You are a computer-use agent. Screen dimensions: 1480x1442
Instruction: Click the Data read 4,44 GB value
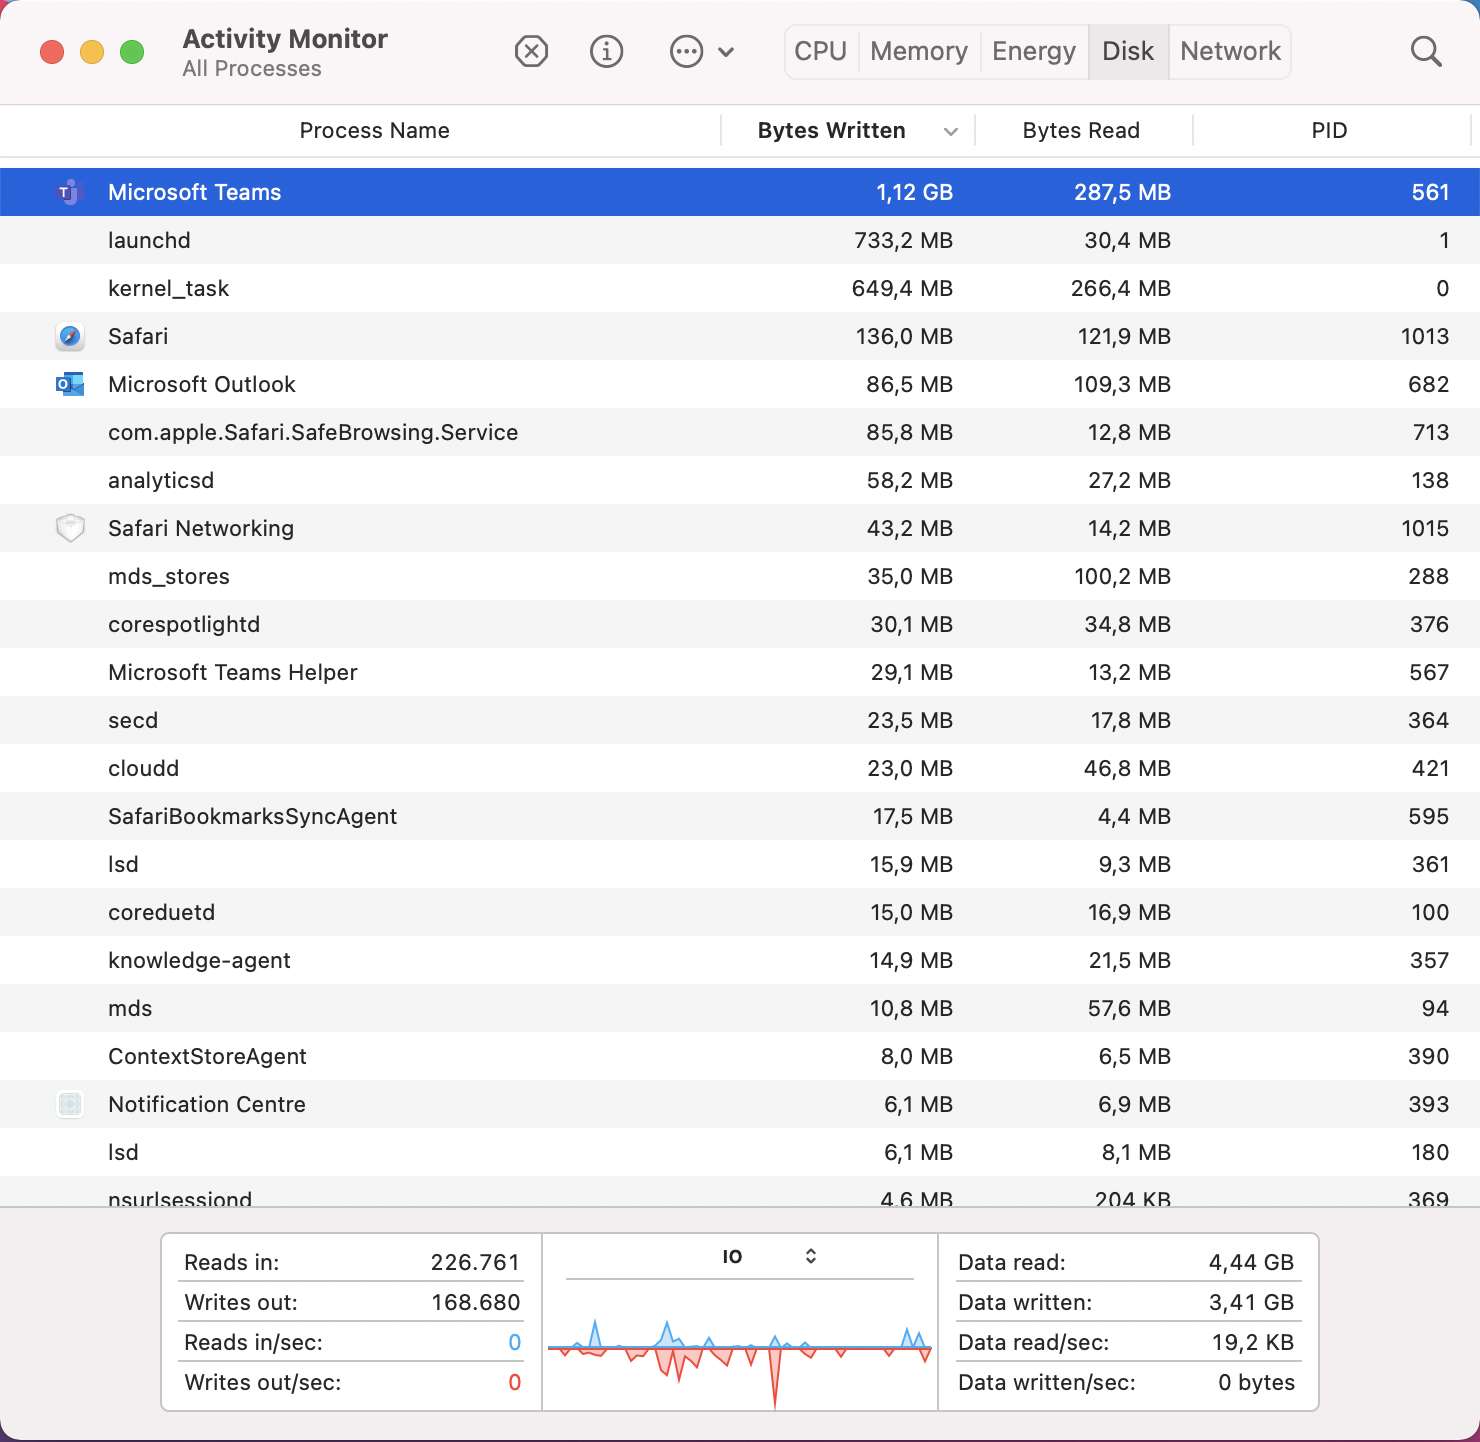point(1251,1262)
